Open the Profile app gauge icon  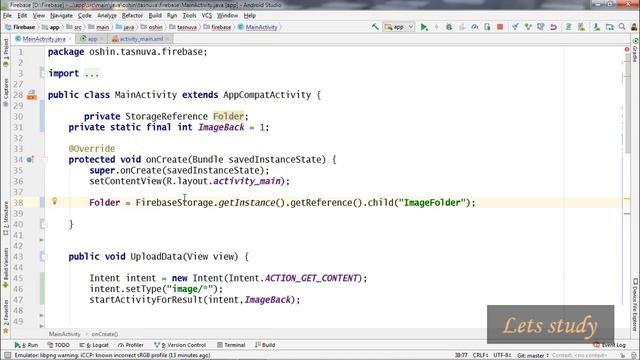[474, 27]
